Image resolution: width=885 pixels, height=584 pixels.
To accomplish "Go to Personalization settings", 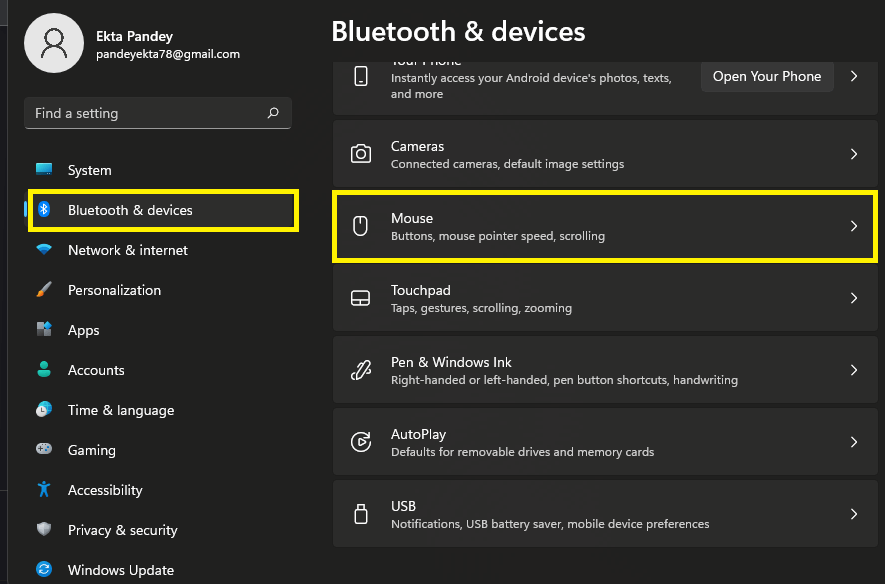I will (114, 290).
